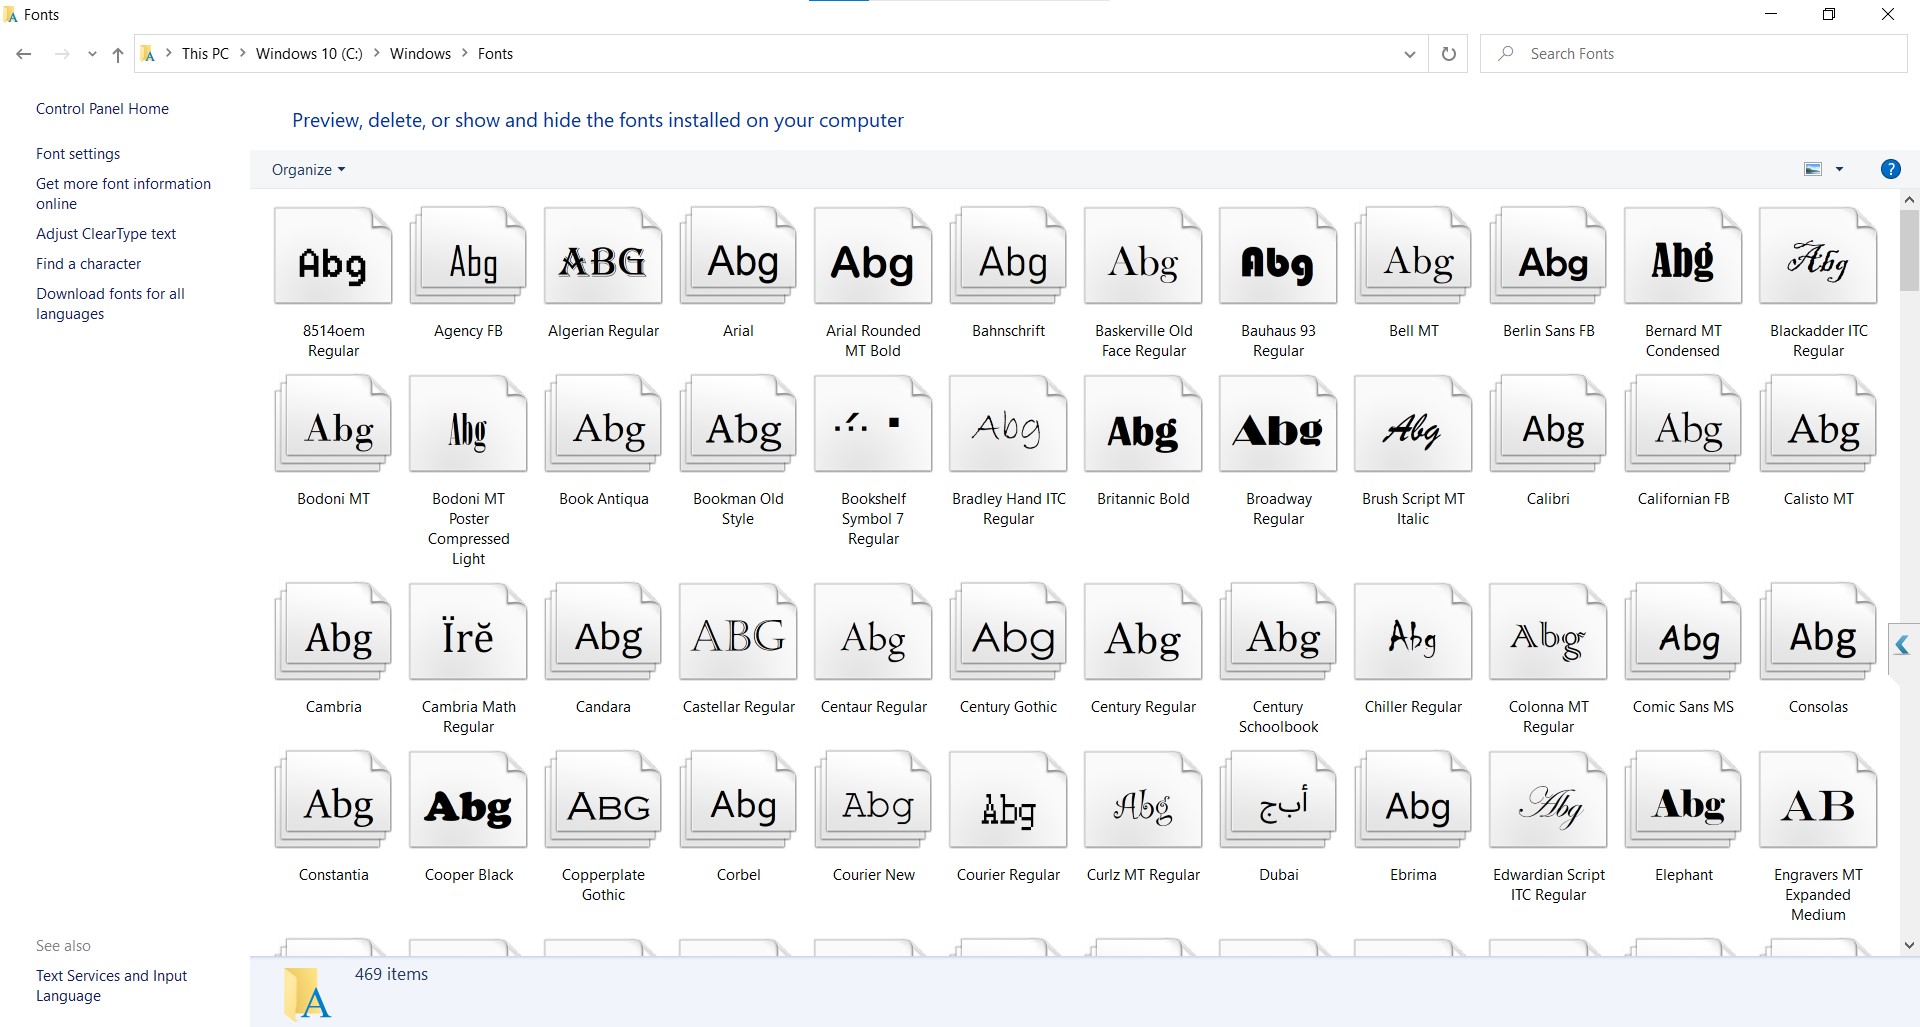The width and height of the screenshot is (1920, 1027).
Task: Select the Colonna MT Regular font icon
Action: [1548, 632]
